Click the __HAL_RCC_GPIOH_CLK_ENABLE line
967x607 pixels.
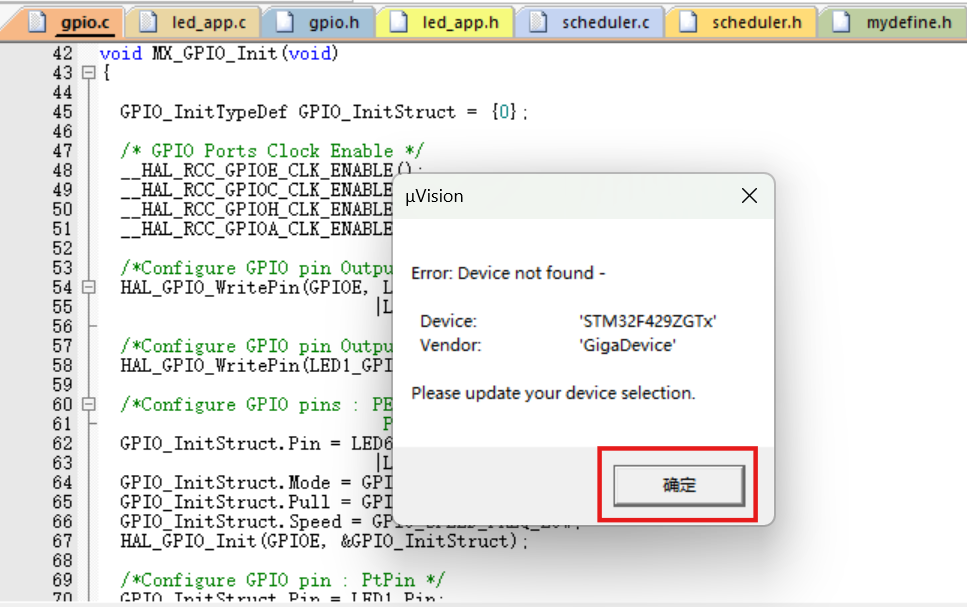click(x=257, y=210)
